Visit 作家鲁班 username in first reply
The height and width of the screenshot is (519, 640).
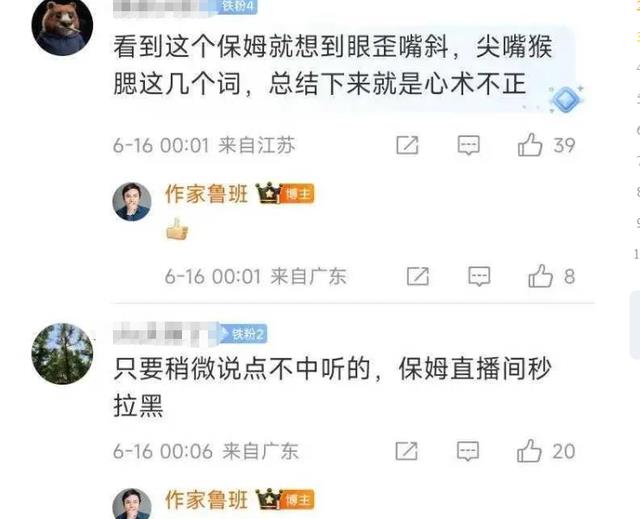pos(206,194)
